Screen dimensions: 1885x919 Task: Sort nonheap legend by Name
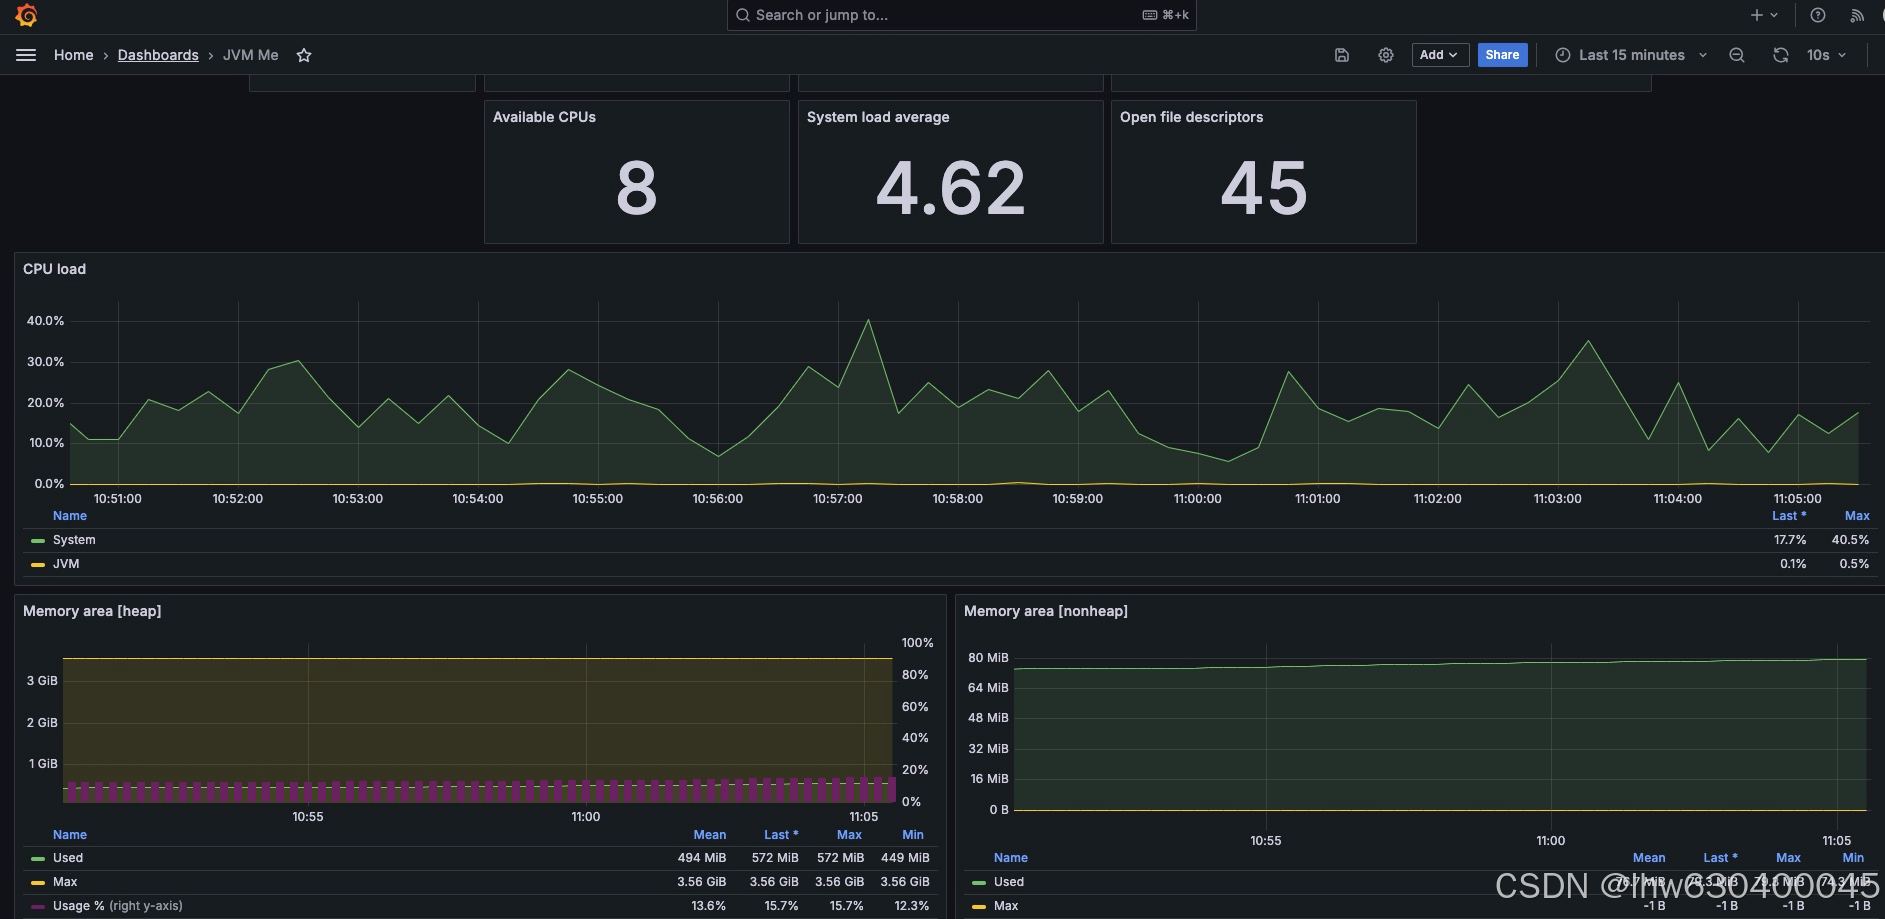pyautogui.click(x=1011, y=858)
